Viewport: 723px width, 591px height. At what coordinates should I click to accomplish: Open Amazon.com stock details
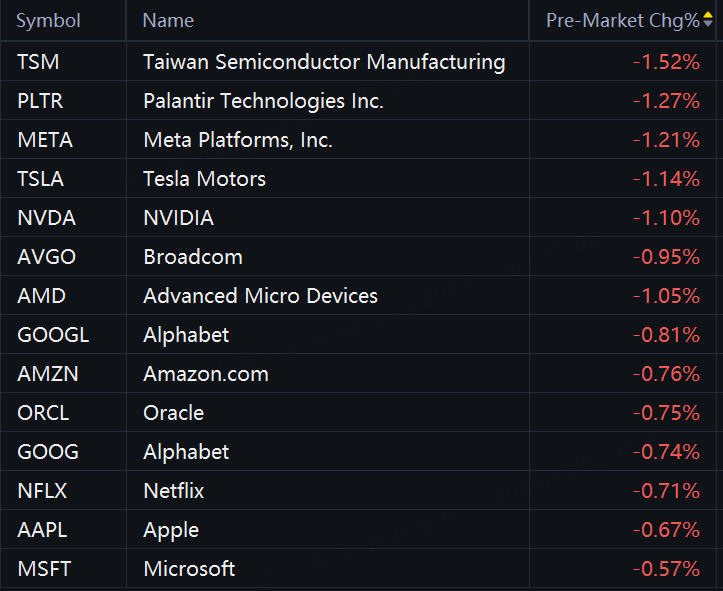coord(205,374)
